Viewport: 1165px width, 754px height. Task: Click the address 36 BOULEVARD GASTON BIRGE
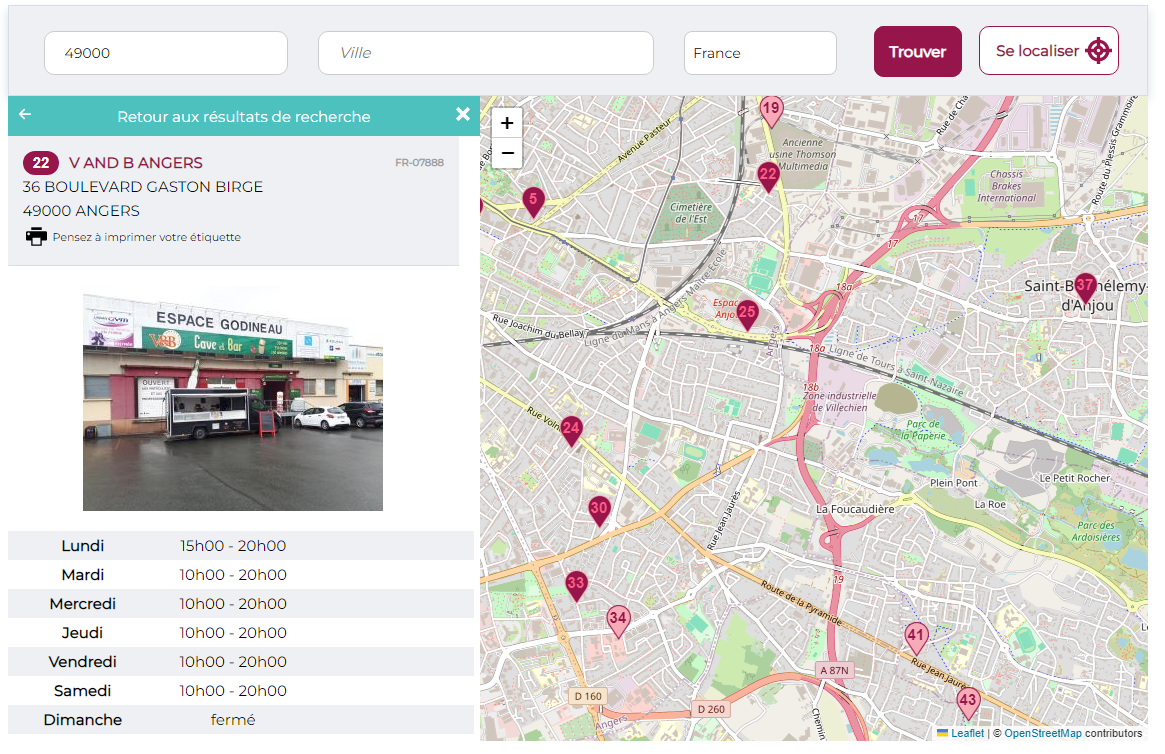[x=143, y=186]
